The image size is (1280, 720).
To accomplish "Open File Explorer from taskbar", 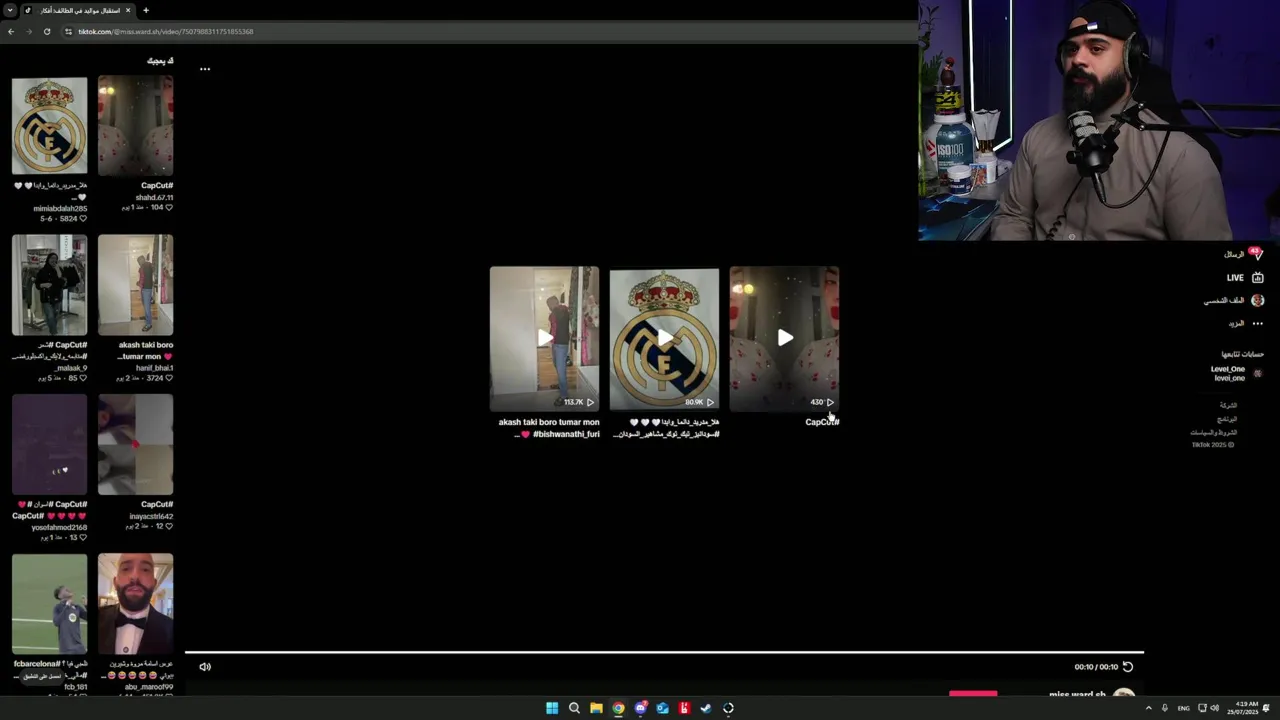I will [x=596, y=708].
